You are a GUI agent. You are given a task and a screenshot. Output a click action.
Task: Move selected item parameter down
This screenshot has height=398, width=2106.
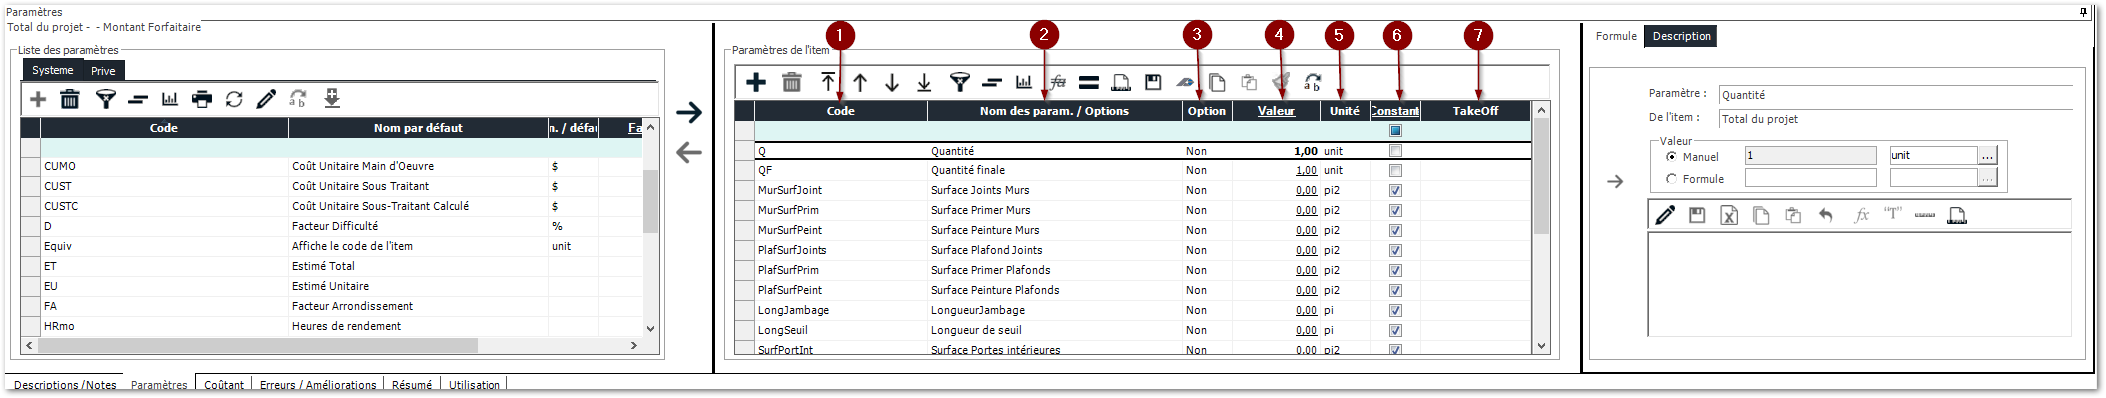point(892,82)
